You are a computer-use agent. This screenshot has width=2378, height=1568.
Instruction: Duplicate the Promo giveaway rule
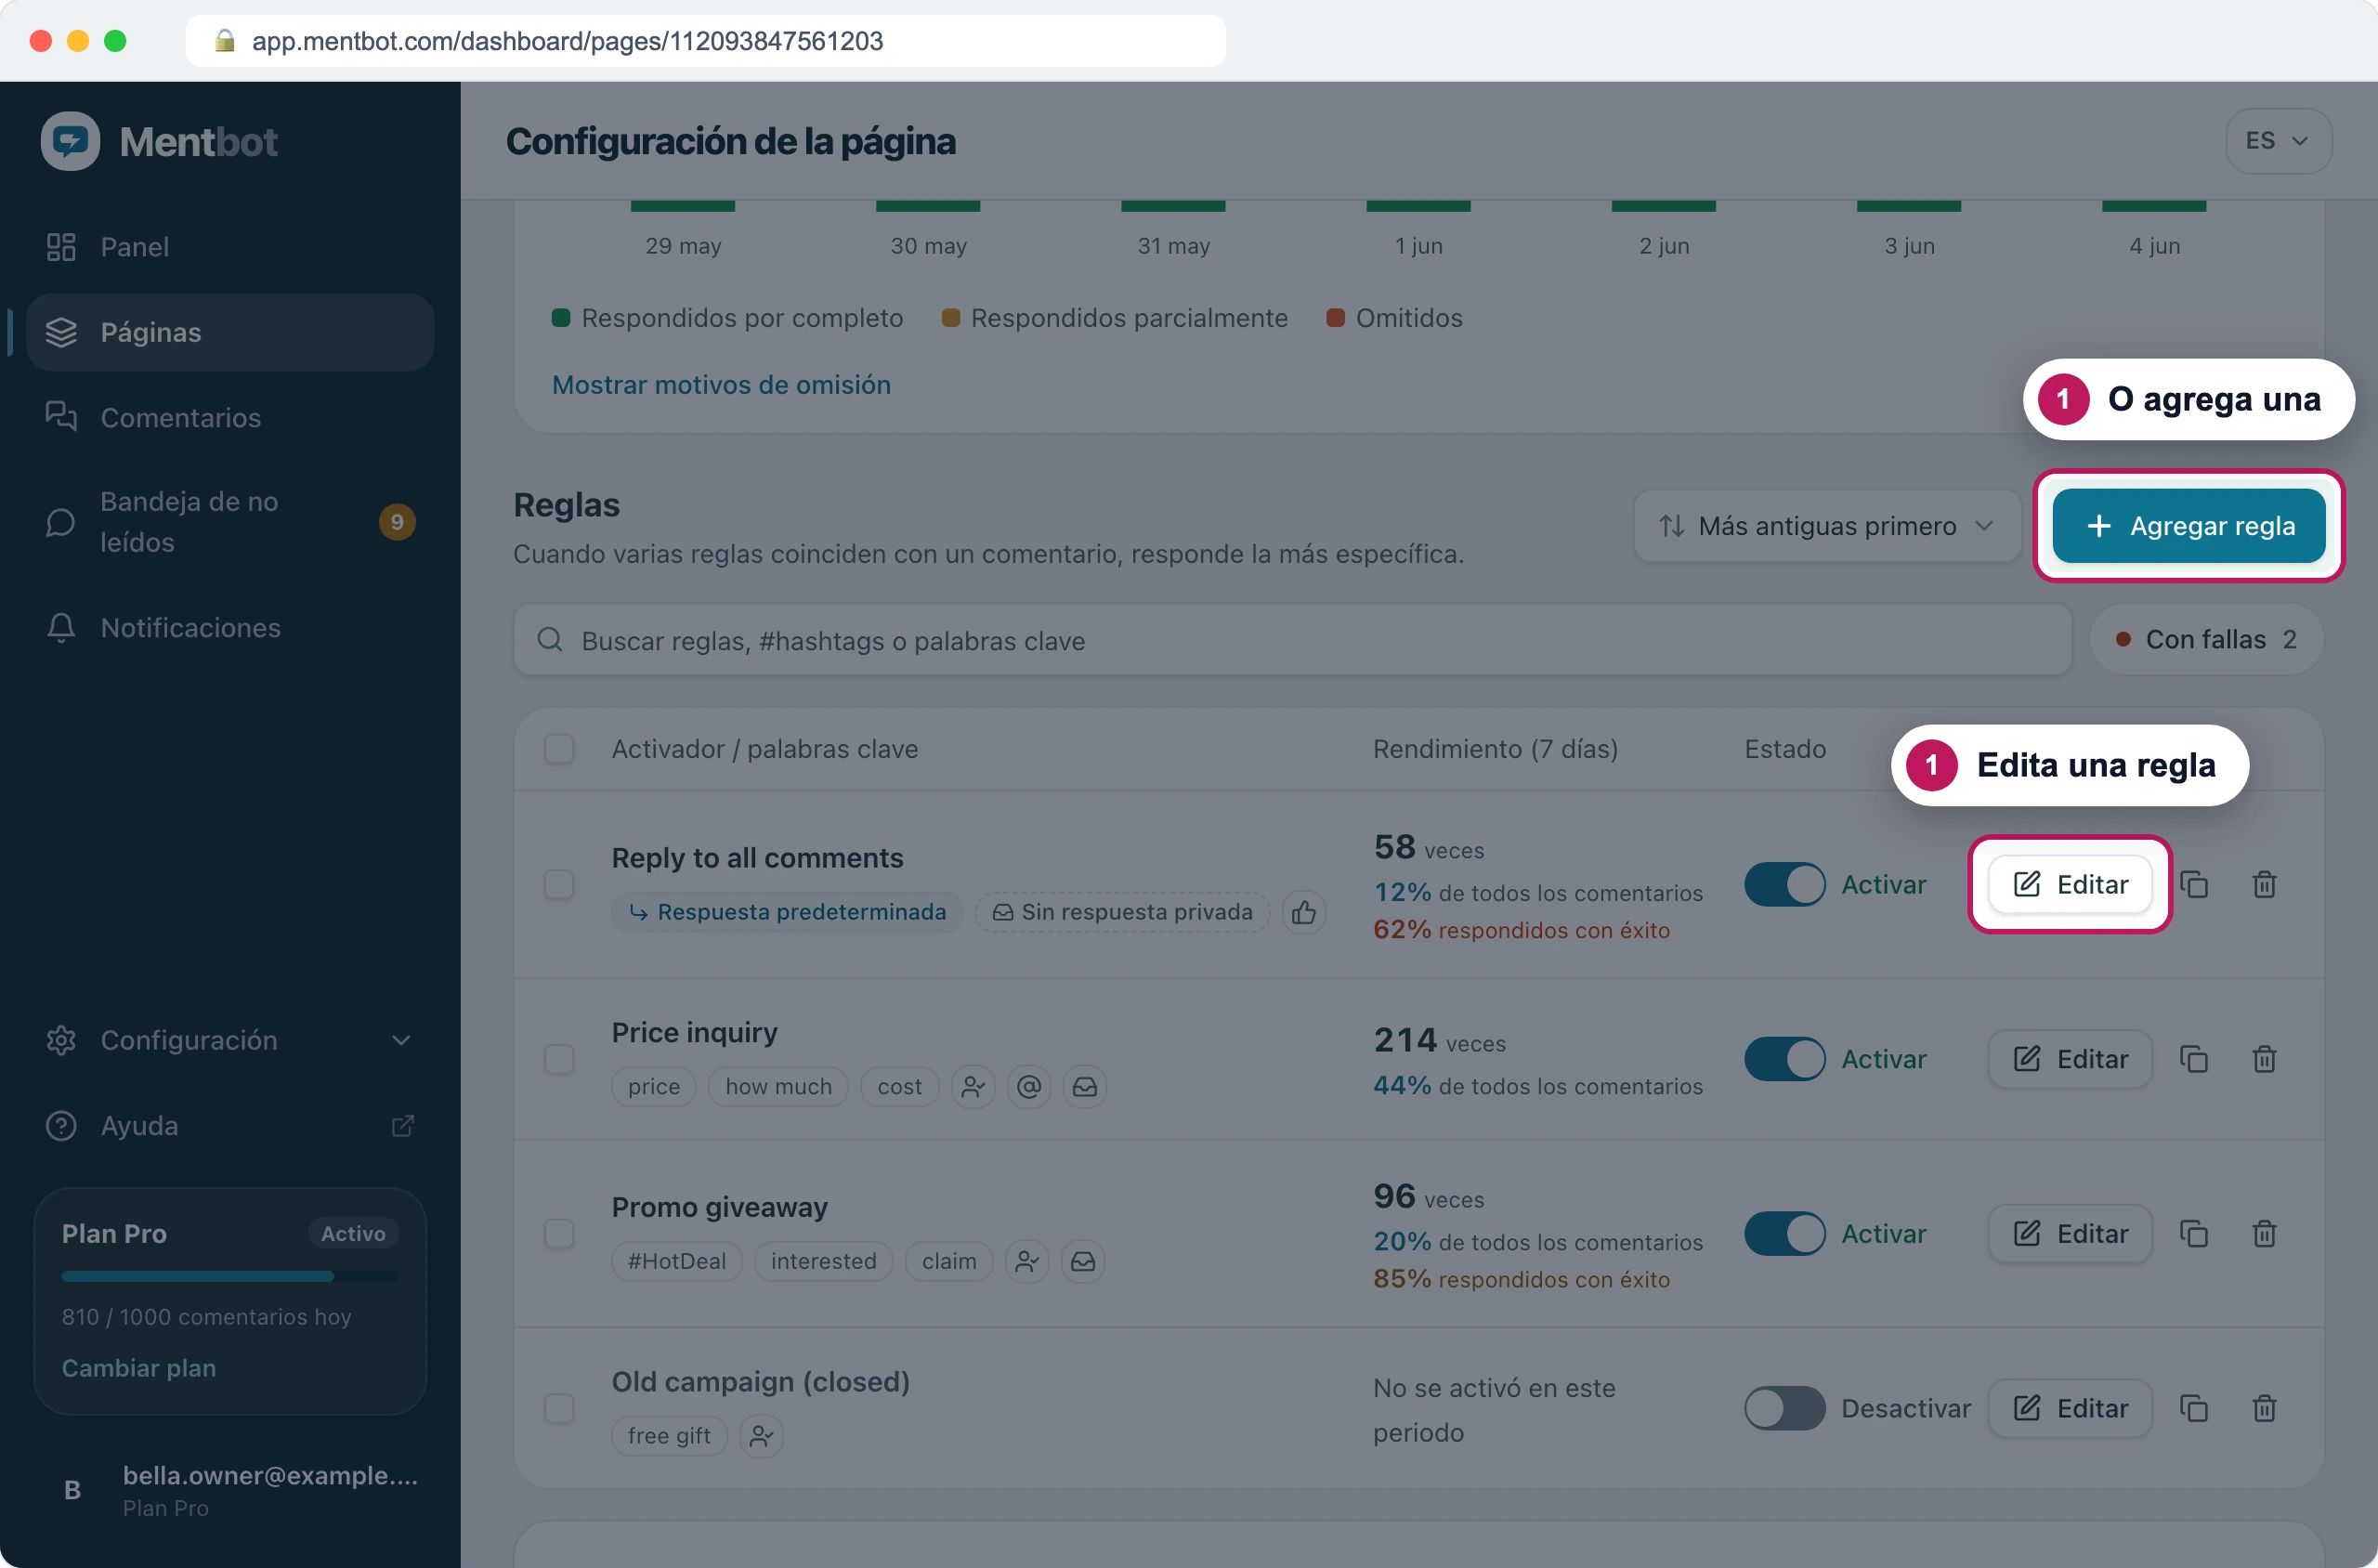(x=2194, y=1234)
